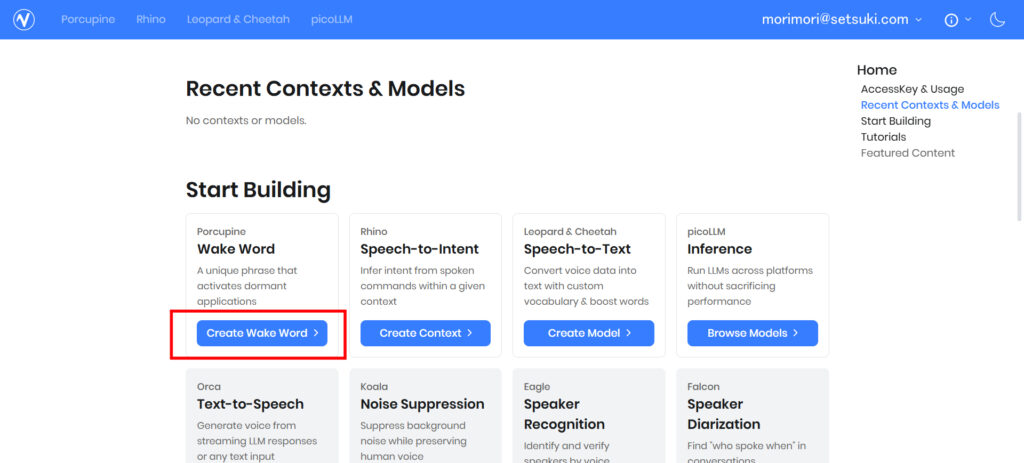Open the info icon menu
Viewport: 1024px width, 463px height.
pos(951,20)
